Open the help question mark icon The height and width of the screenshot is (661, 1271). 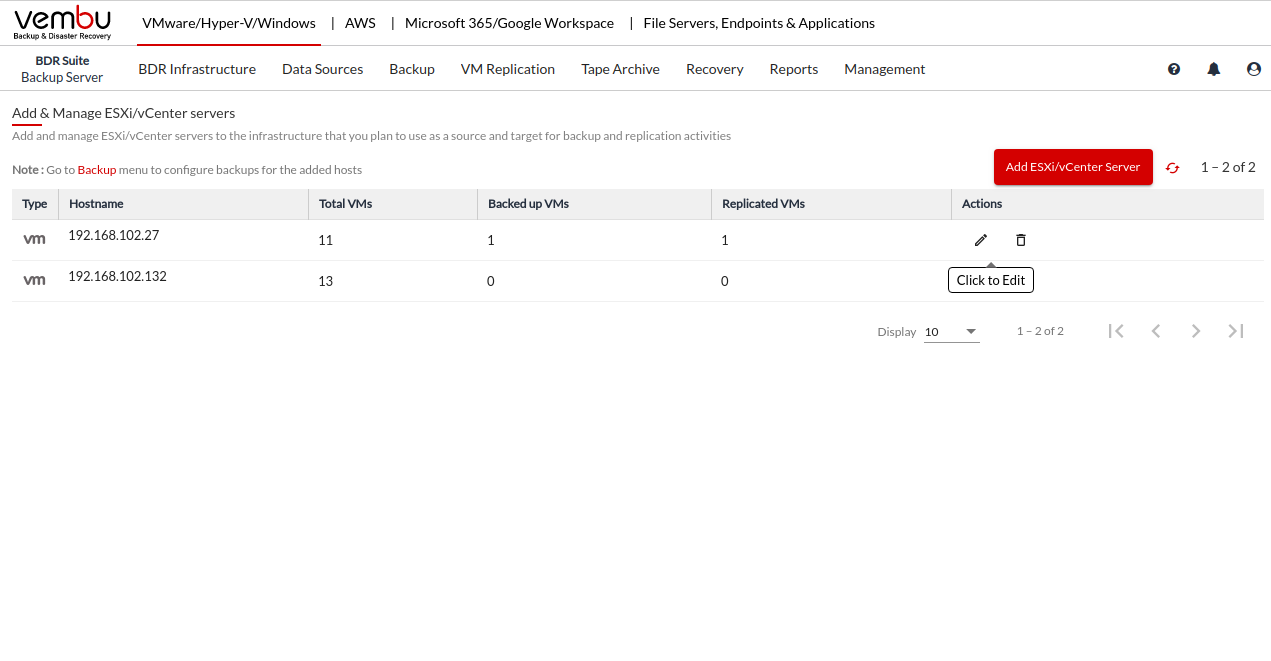(1174, 69)
